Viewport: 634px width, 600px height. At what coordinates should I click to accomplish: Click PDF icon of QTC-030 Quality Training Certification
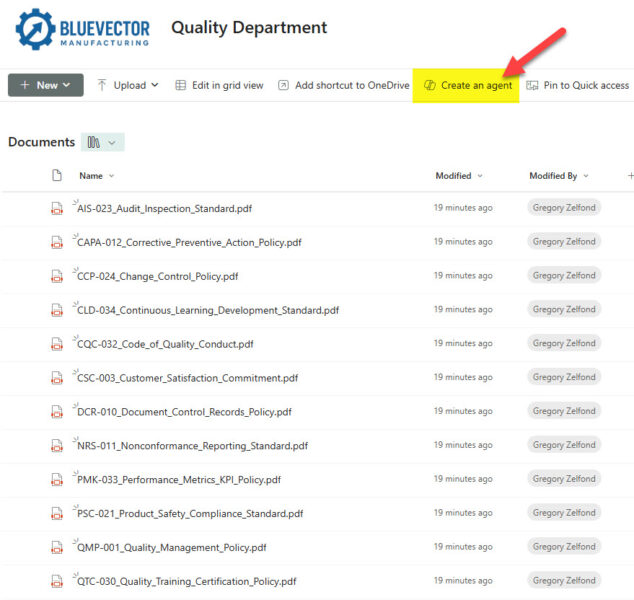[x=57, y=581]
